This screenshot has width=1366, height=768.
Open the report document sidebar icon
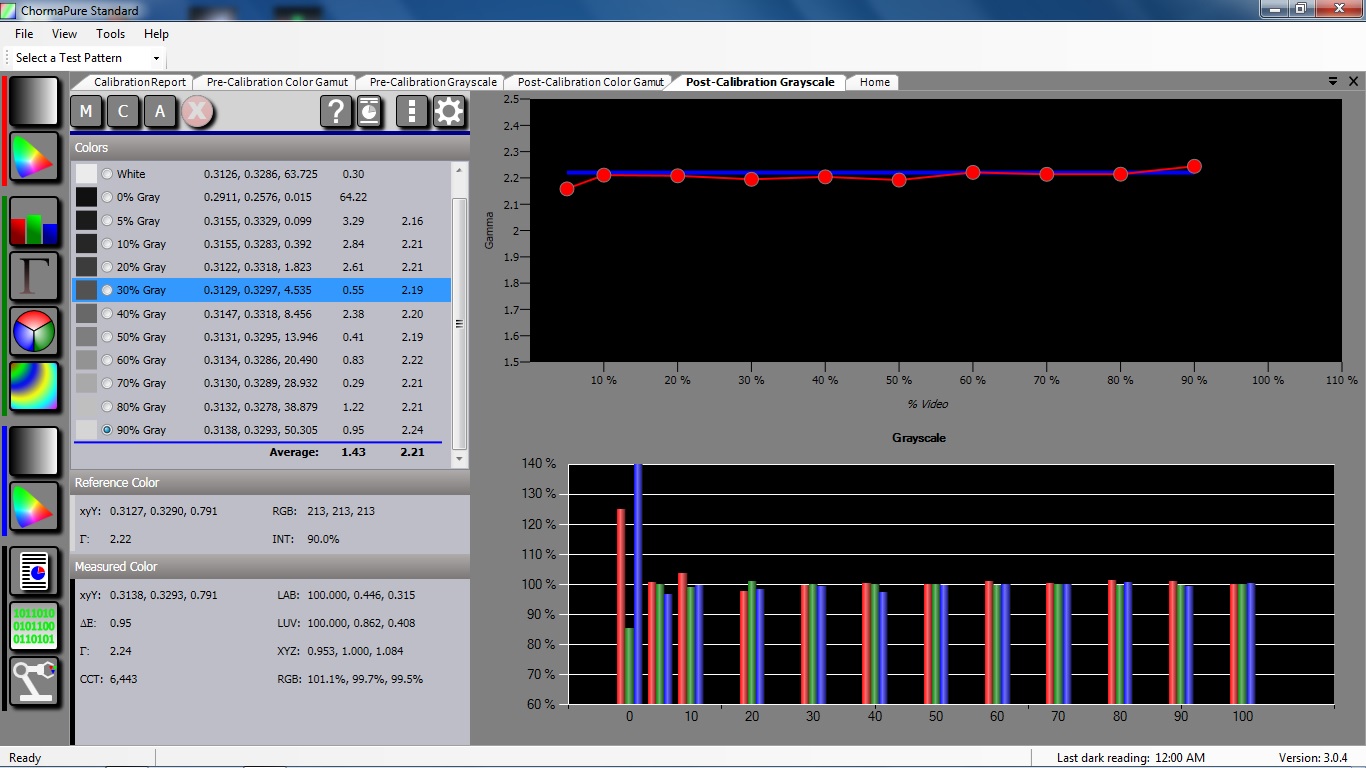[33, 572]
